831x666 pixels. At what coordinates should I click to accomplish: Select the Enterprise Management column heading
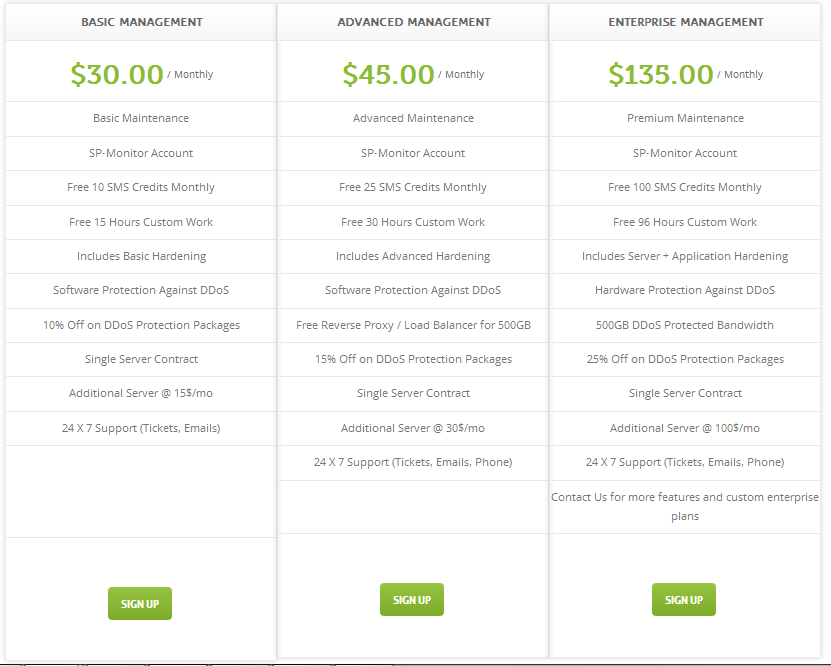click(x=685, y=22)
